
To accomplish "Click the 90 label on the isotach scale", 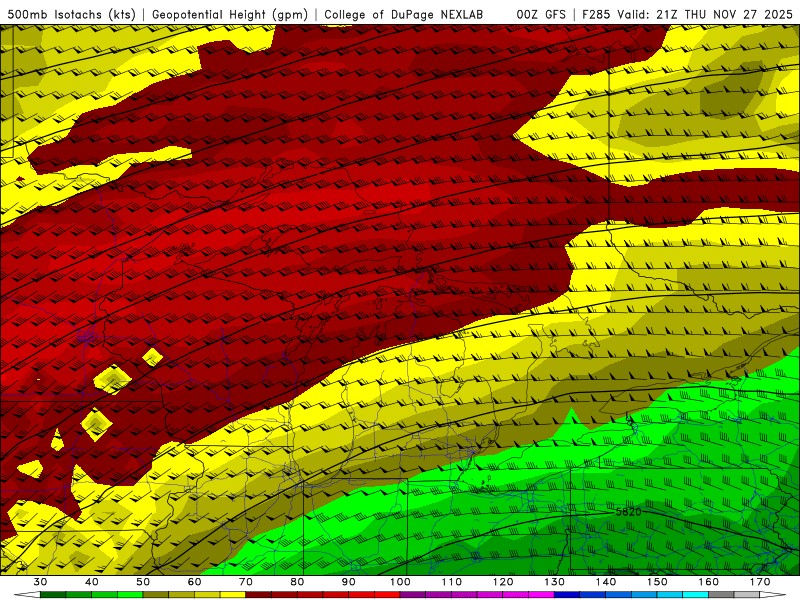I will (x=349, y=582).
